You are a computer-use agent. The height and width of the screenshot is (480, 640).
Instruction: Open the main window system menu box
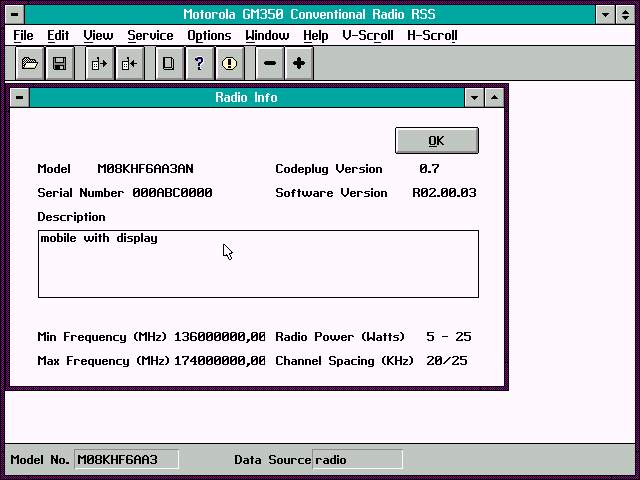coord(14,15)
